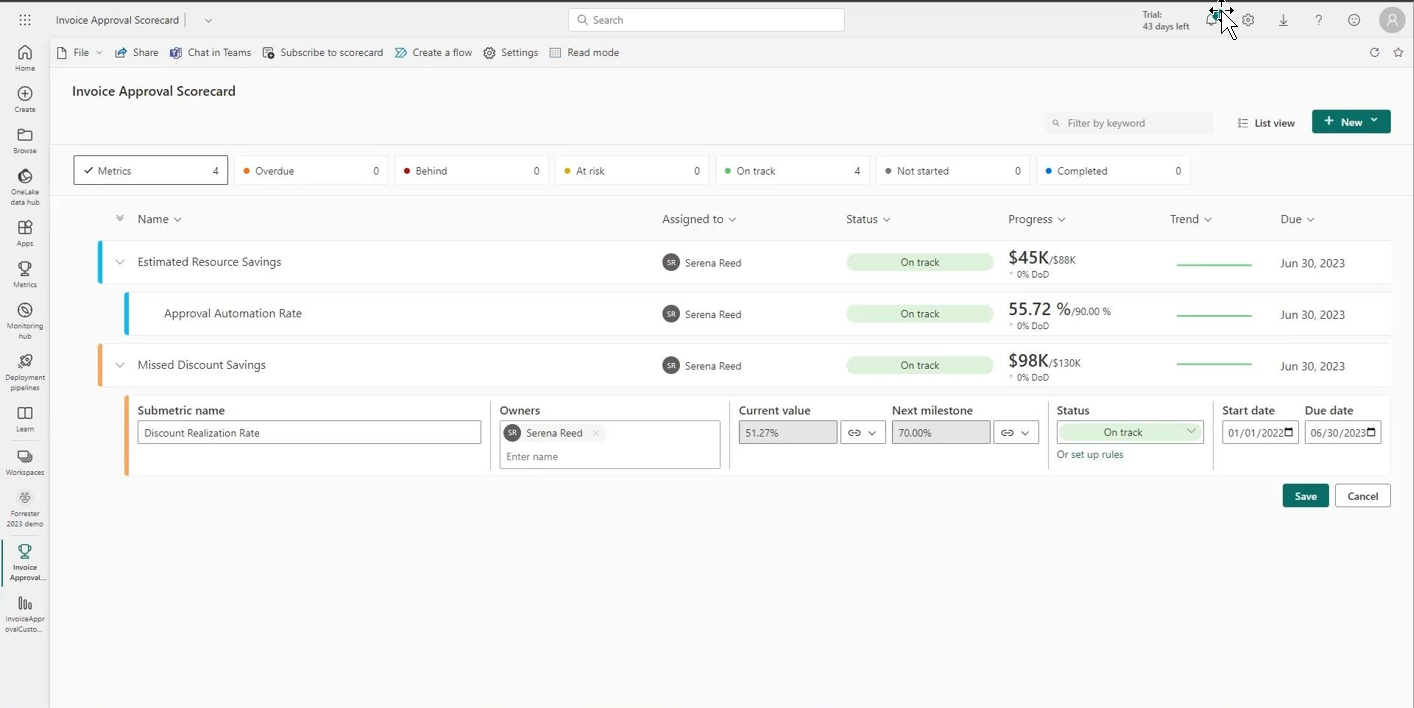
Task: Open the feedback smiley icon
Action: 1353,20
